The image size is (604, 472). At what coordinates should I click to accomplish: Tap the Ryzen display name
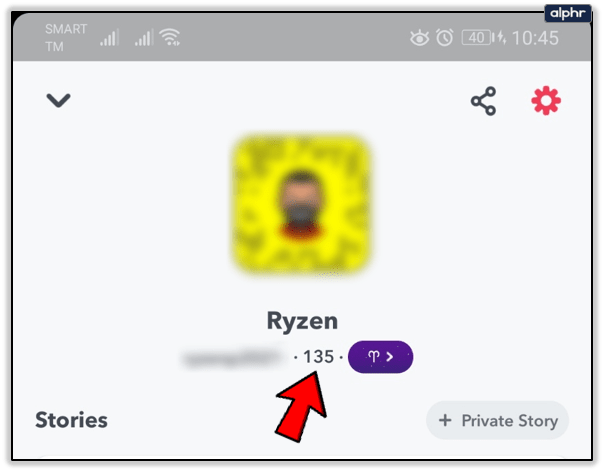302,321
